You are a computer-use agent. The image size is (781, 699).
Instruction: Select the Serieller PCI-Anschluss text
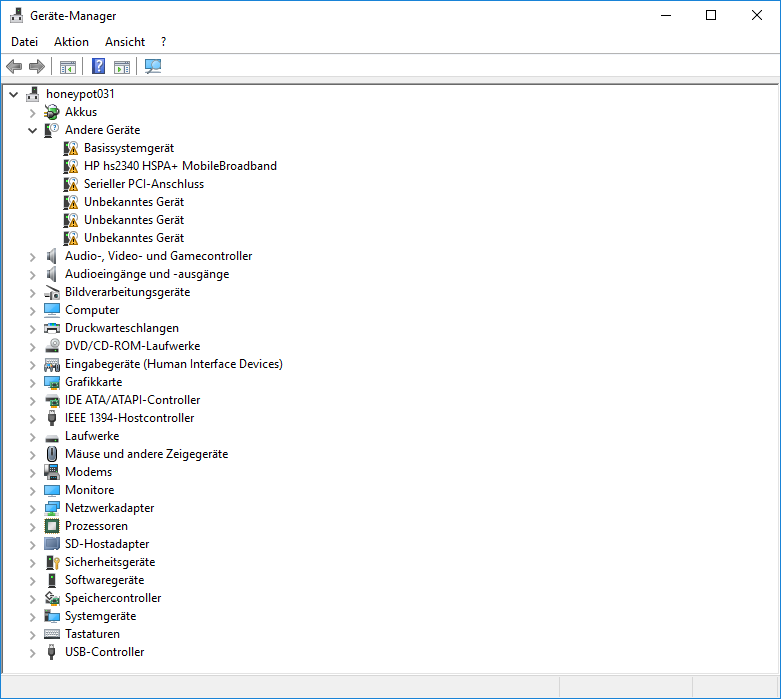point(144,184)
